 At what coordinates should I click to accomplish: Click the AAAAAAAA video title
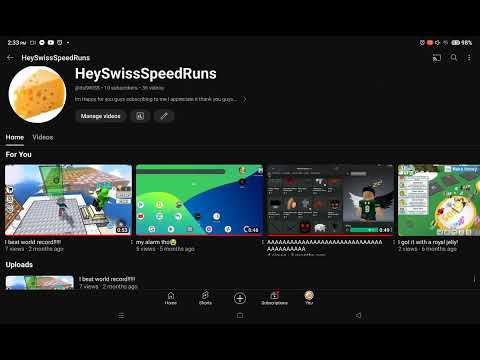(x=325, y=245)
